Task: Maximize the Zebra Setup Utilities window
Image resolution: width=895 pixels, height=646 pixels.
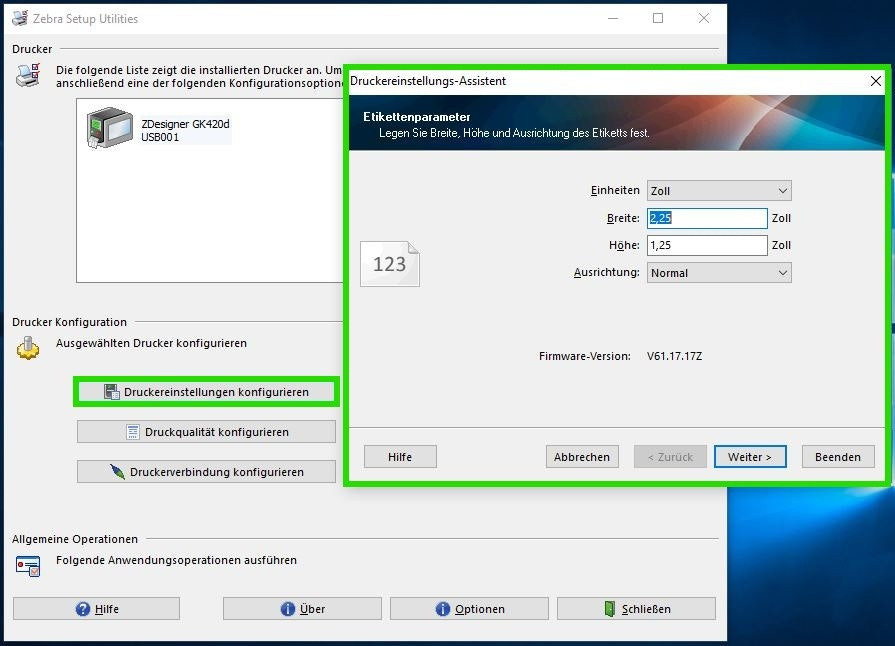Action: 658,18
